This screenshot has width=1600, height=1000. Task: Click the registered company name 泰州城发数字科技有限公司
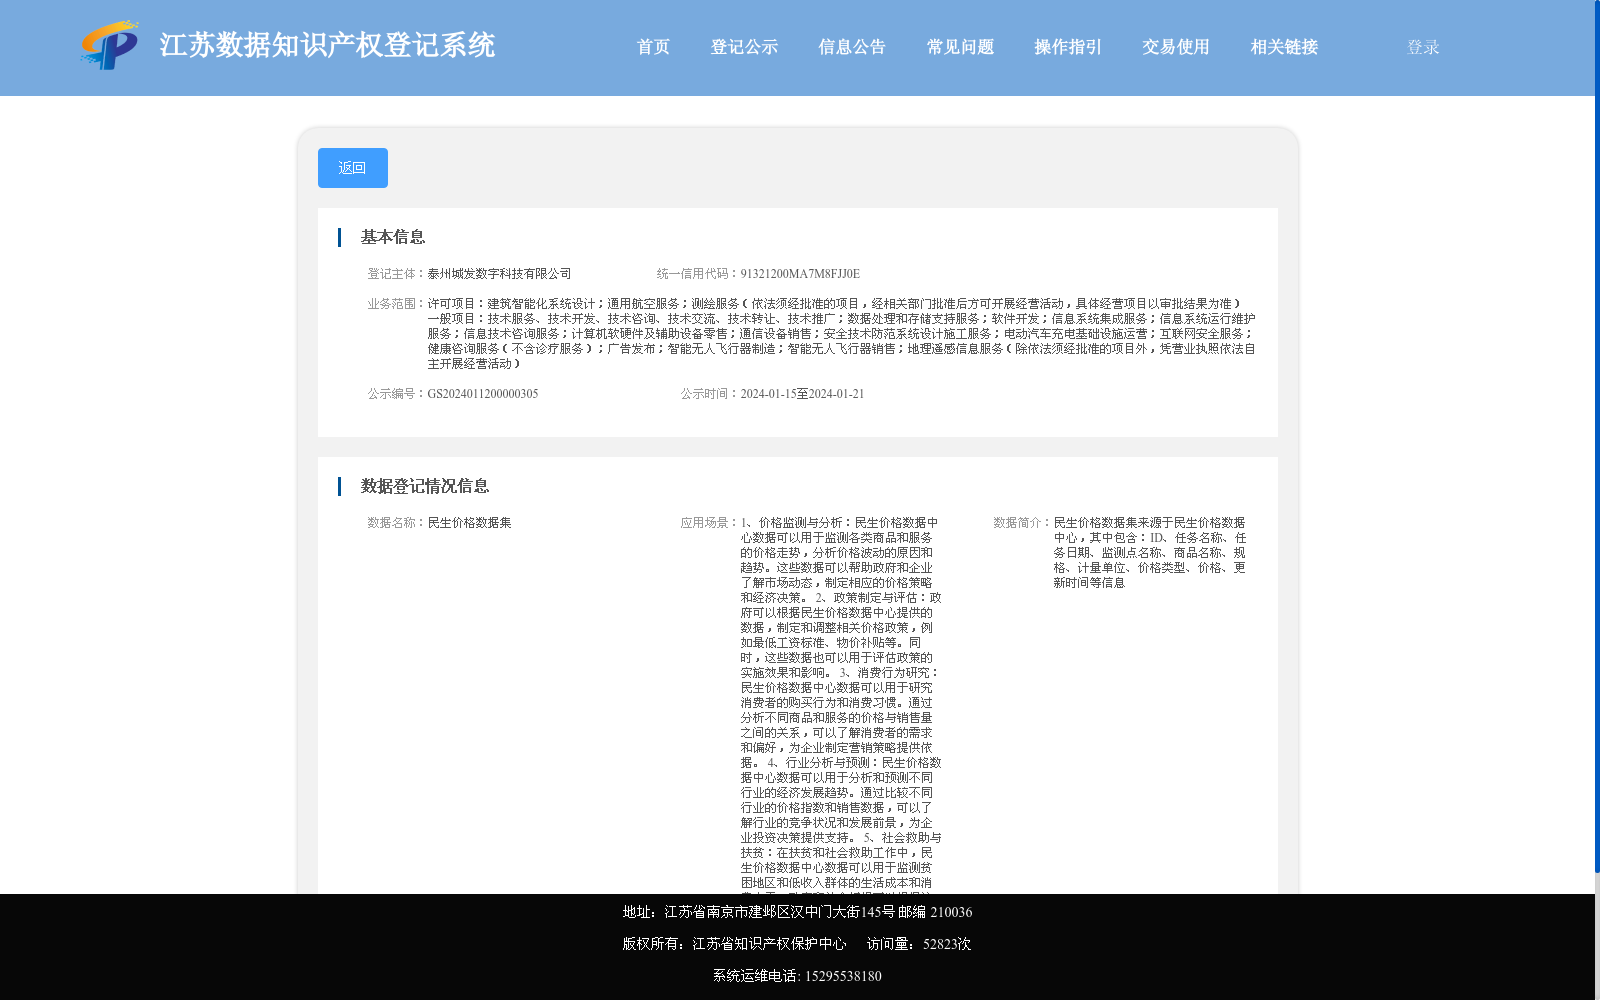(x=501, y=272)
